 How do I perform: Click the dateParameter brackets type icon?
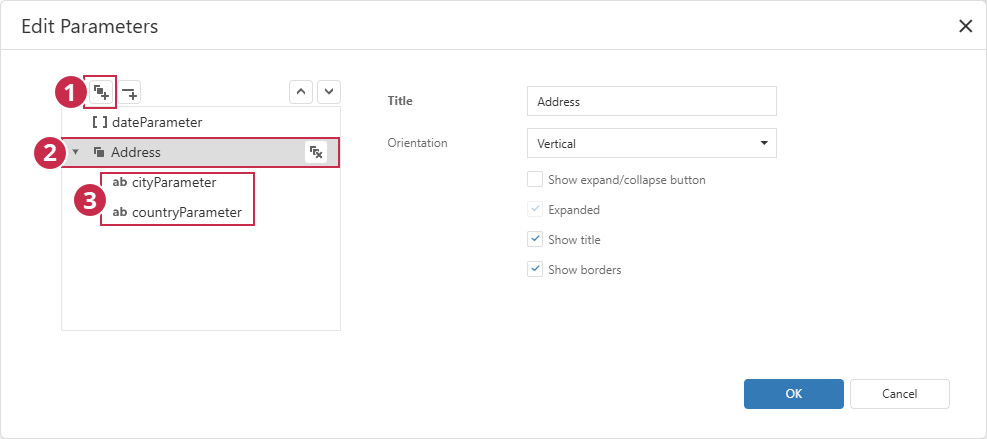coord(99,122)
